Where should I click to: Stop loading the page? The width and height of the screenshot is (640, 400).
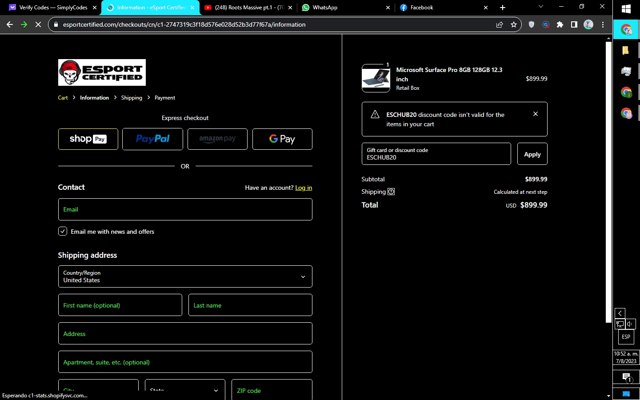coord(38,24)
